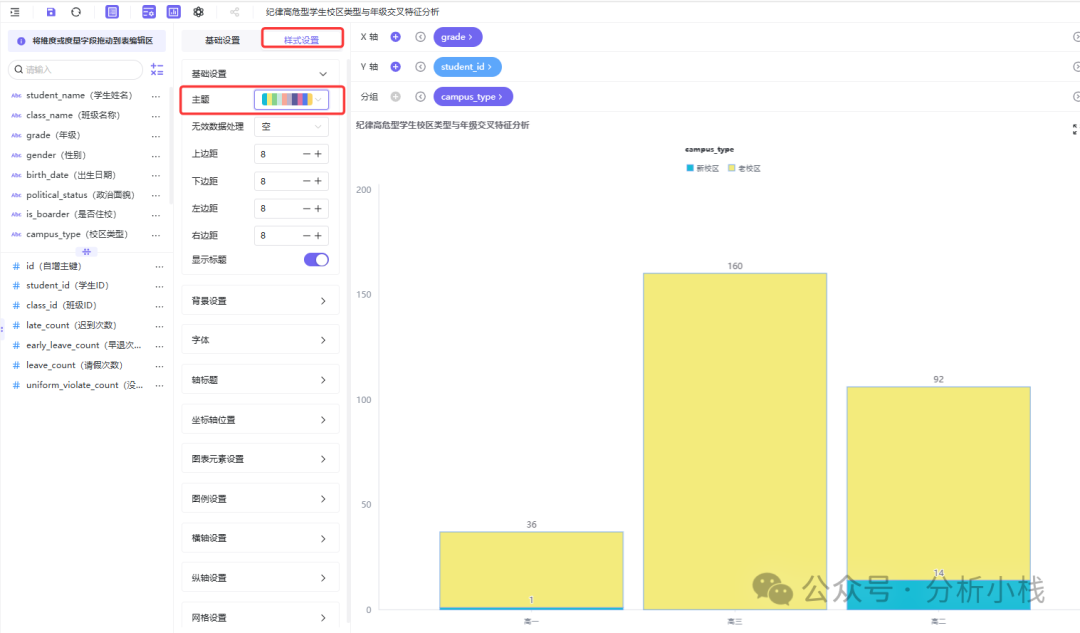Open more options for is_boarder field
Image resolution: width=1080 pixels, height=633 pixels.
pyautogui.click(x=156, y=215)
